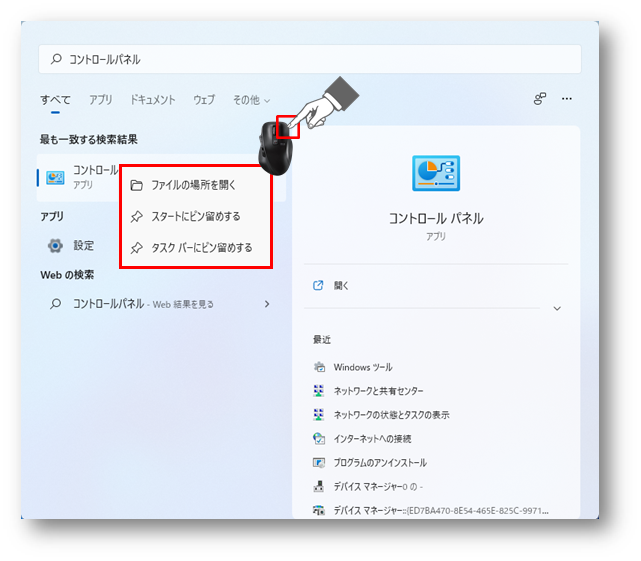
Task: Switch to the ウェブ filter tab
Action: pos(203,100)
